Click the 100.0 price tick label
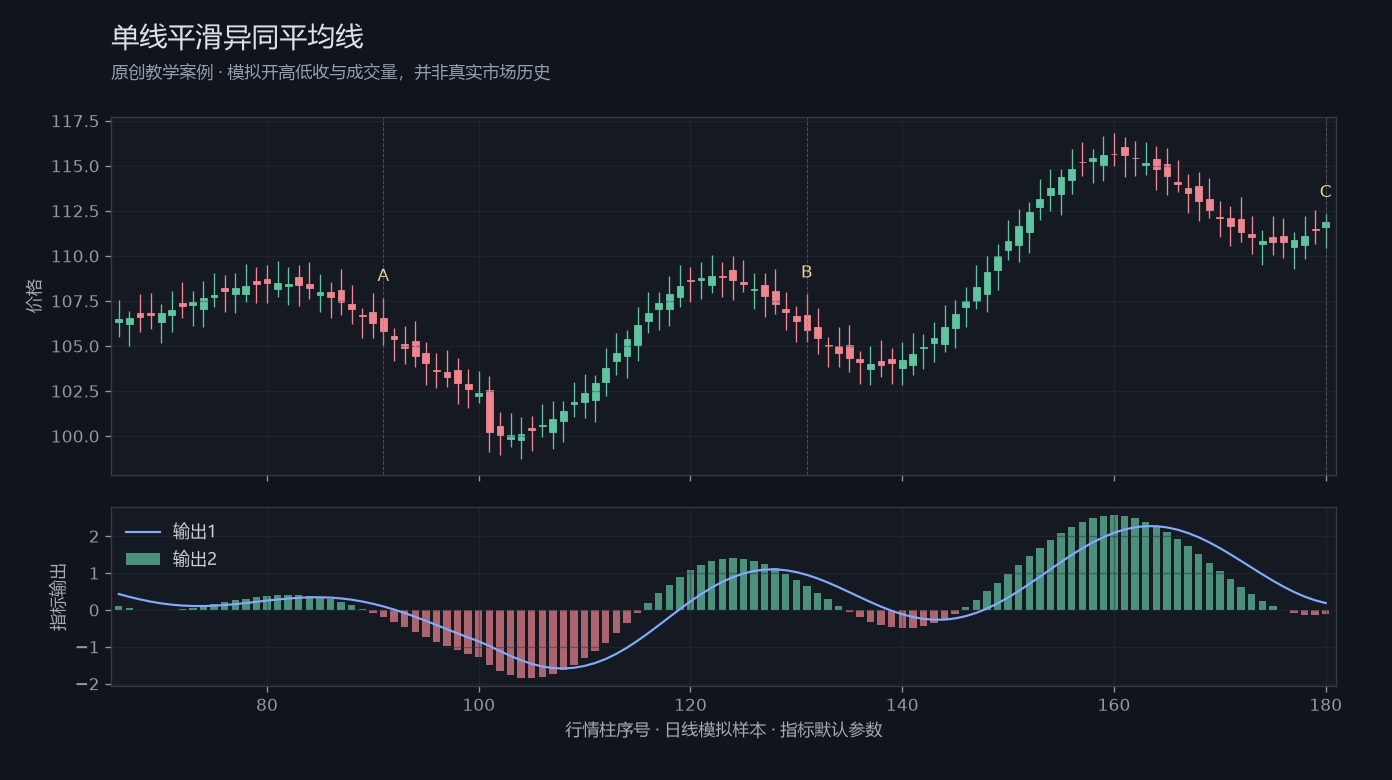The image size is (1392, 780). 75,436
